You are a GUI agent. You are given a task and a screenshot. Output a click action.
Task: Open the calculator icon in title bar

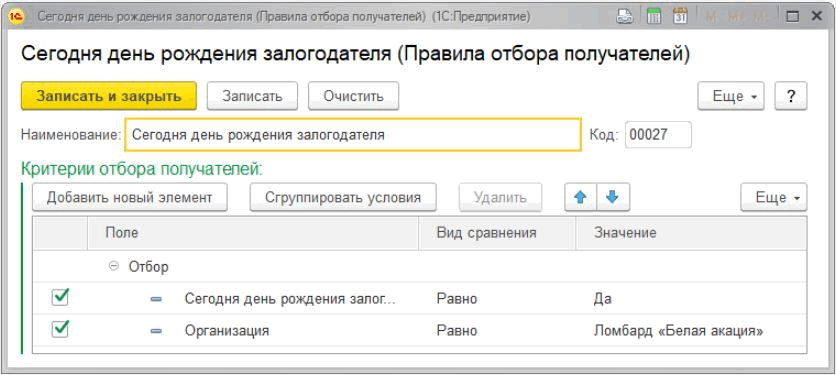(x=654, y=17)
